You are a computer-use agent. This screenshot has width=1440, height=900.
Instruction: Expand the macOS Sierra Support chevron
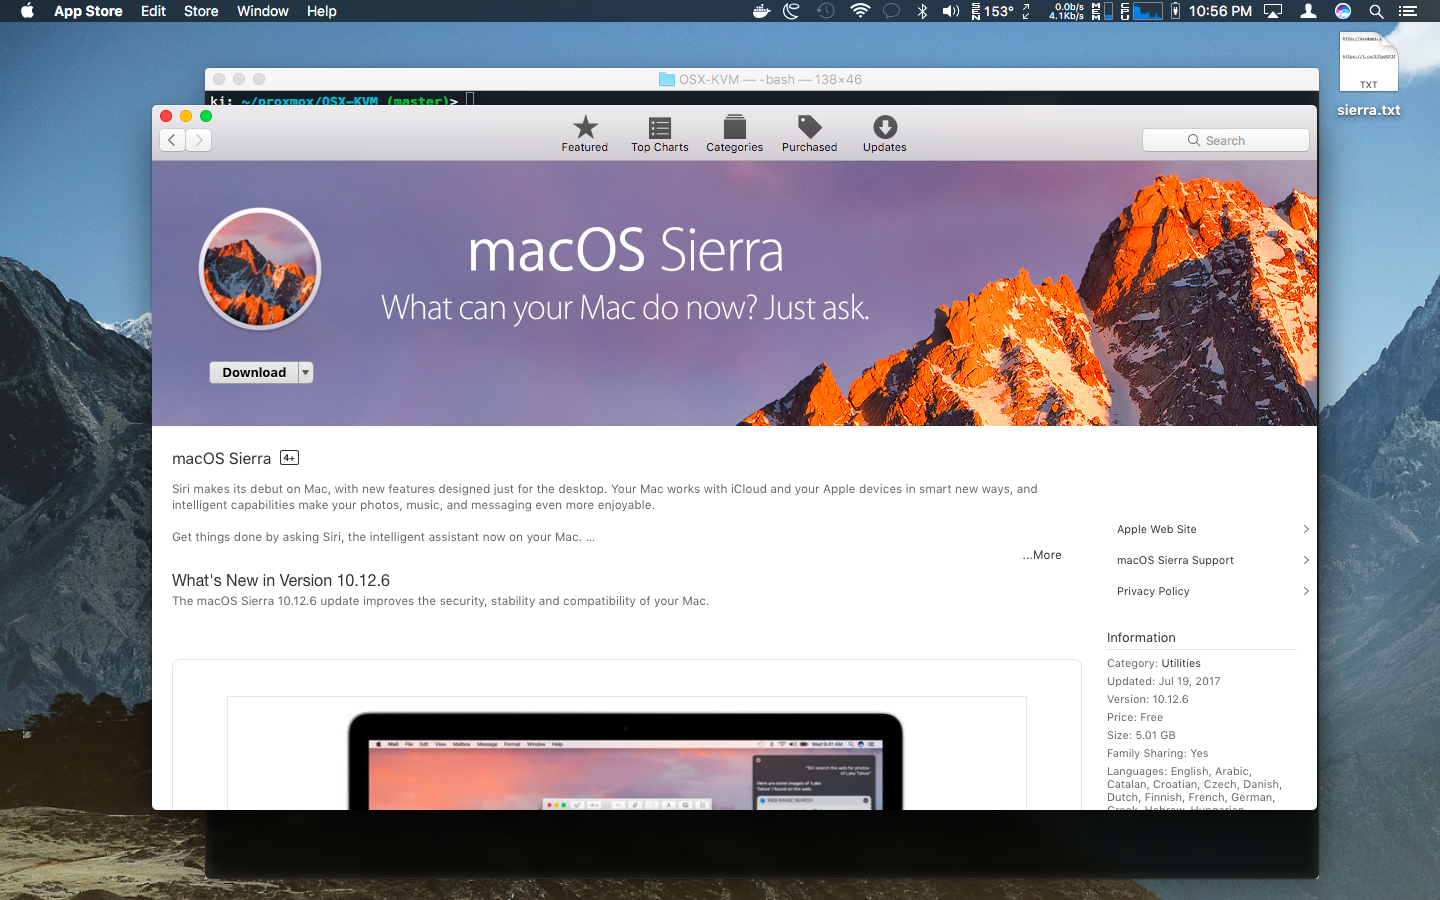coord(1306,560)
